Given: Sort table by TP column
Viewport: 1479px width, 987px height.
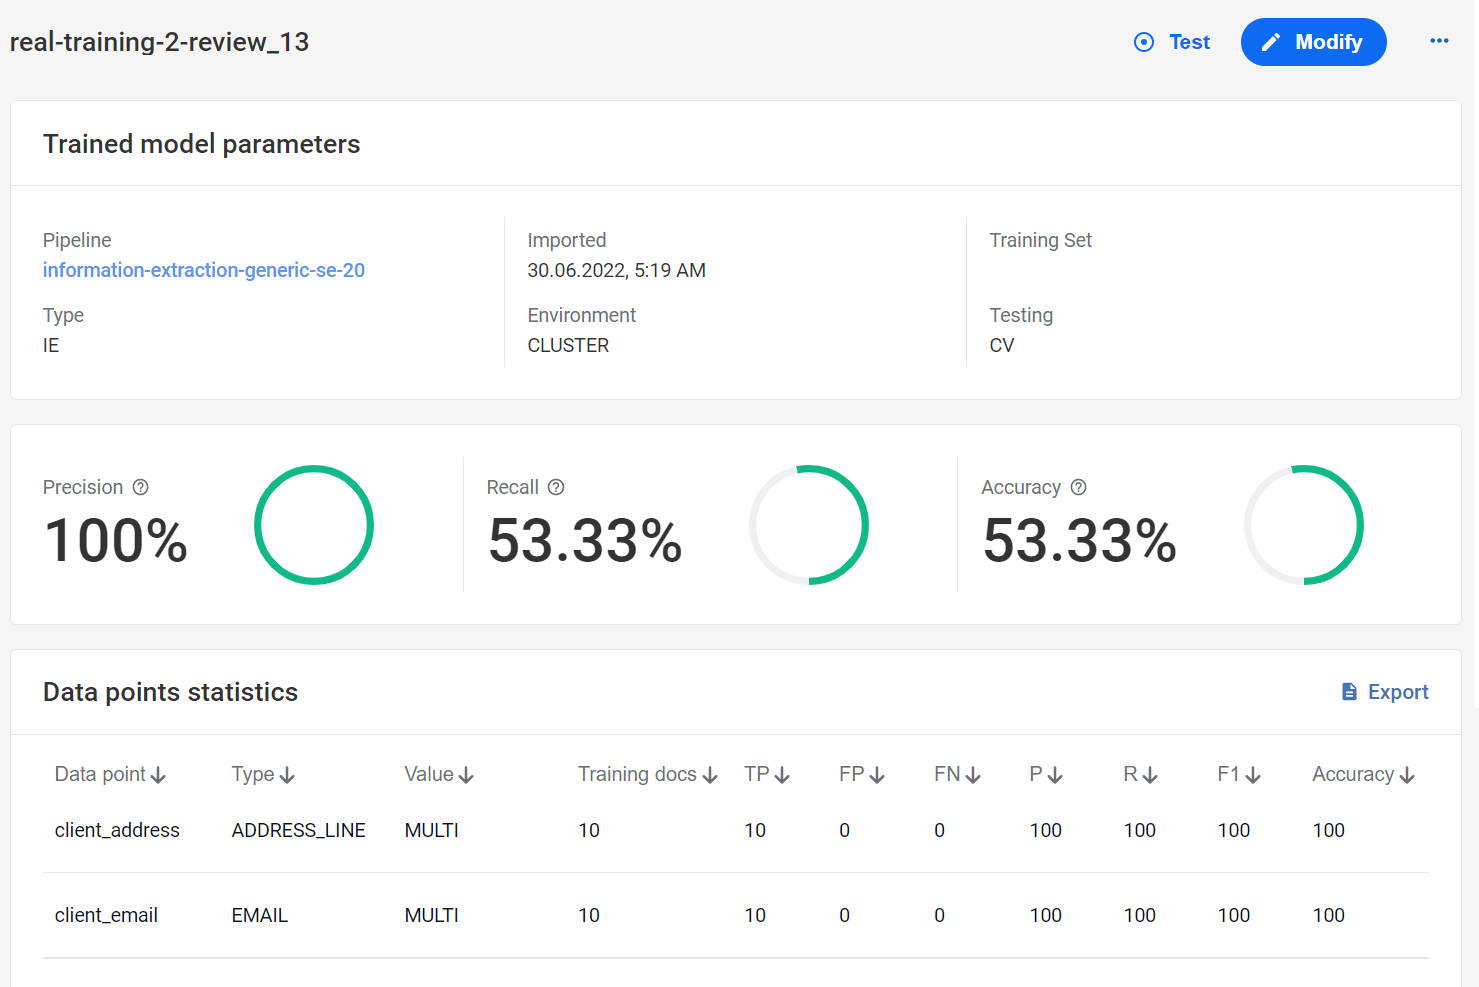Looking at the screenshot, I should pos(767,775).
